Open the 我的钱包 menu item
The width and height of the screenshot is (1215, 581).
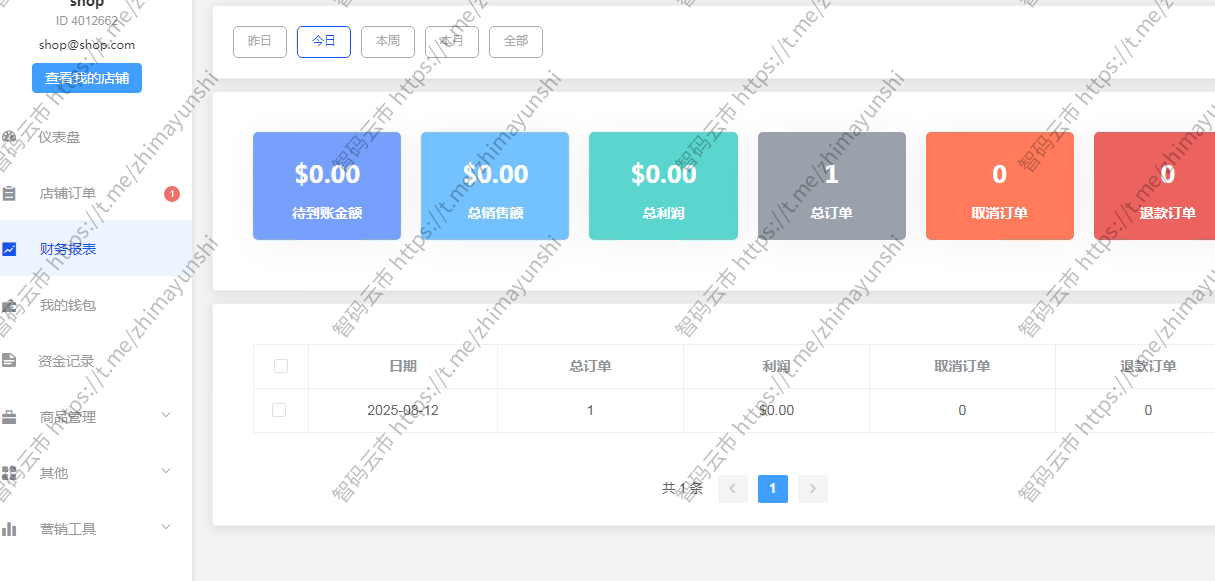click(x=96, y=305)
